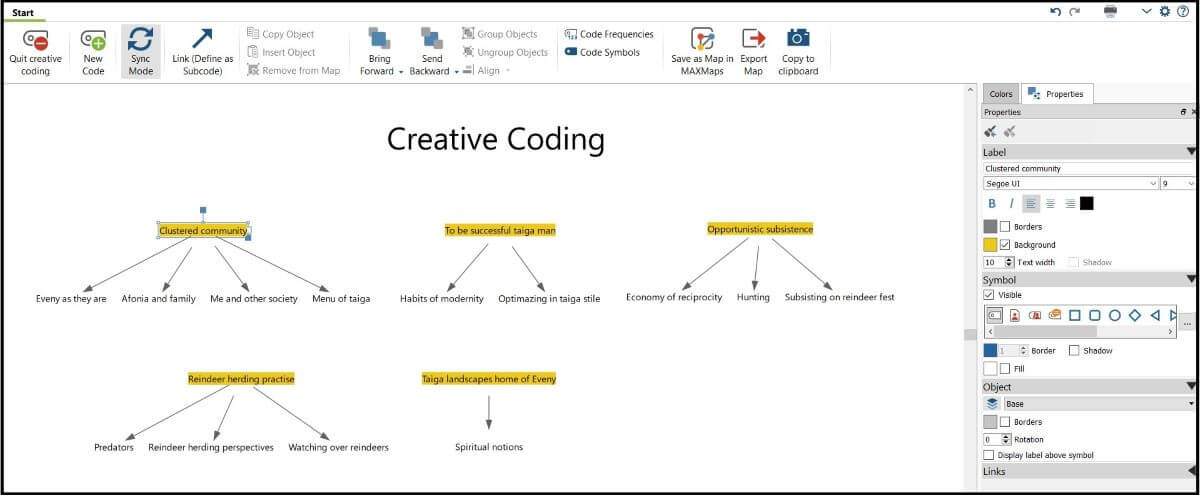Screen dimensions: 1200x495
Task: Expand the ribbon options chevron
Action: click(x=1146, y=11)
